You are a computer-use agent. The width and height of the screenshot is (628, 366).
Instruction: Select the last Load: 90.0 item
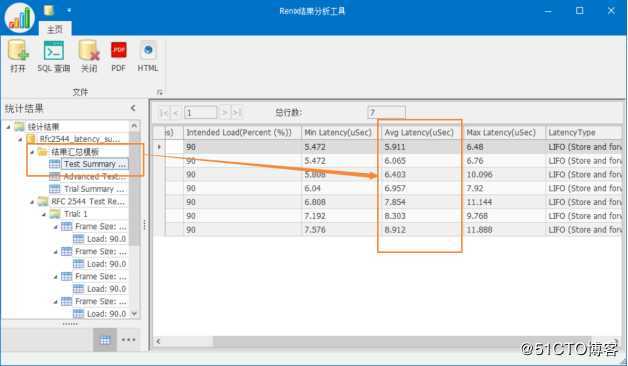tap(106, 314)
